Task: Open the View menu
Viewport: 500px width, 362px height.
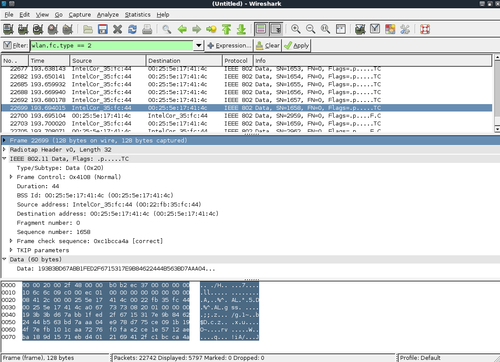Action: point(42,15)
